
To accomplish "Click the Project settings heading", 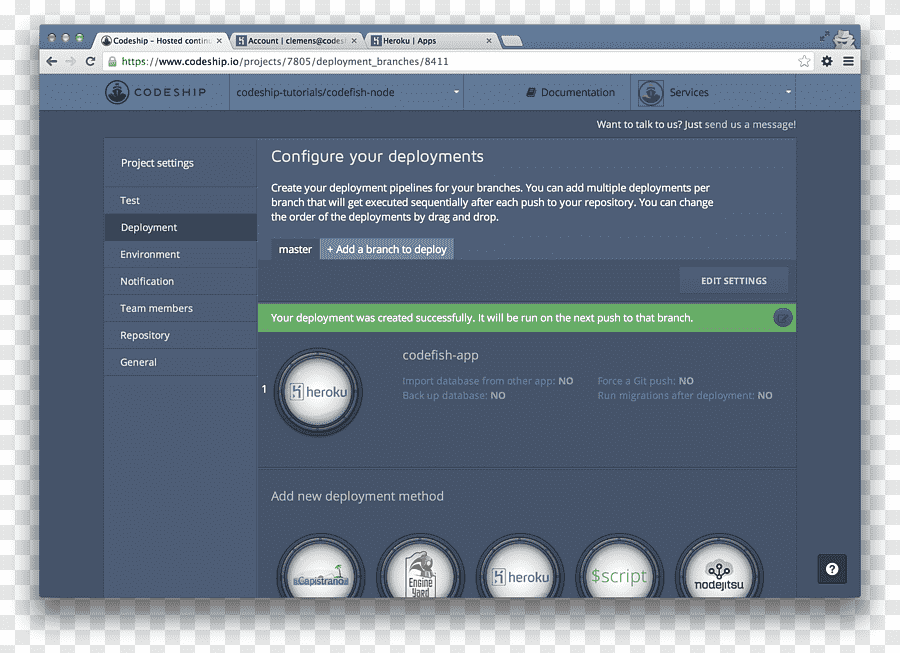I will click(157, 163).
